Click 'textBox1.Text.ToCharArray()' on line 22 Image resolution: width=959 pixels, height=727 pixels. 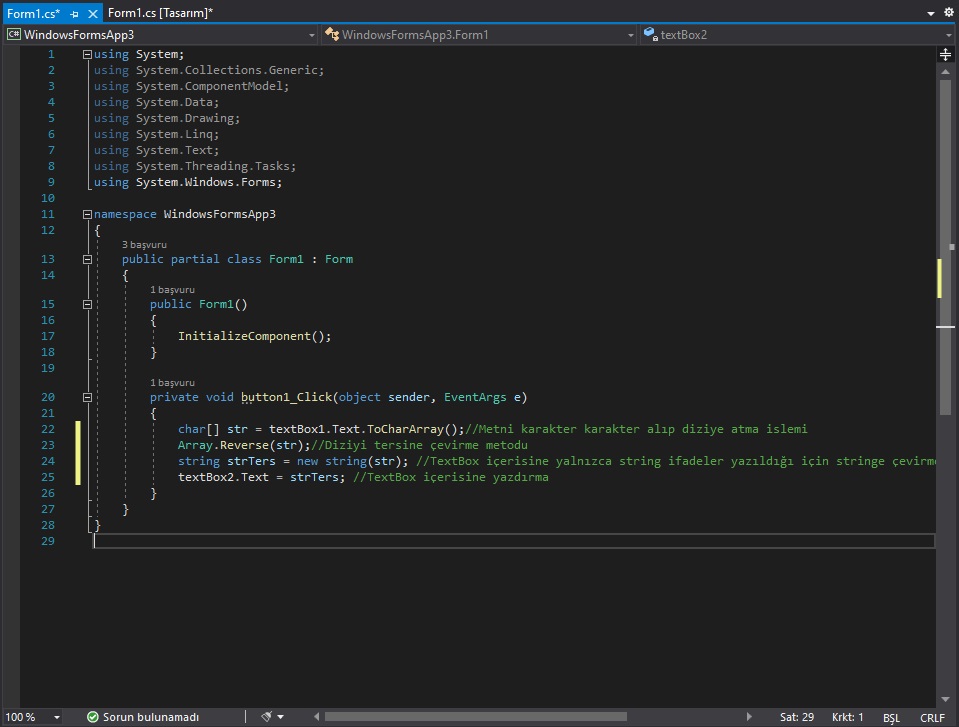(x=363, y=429)
